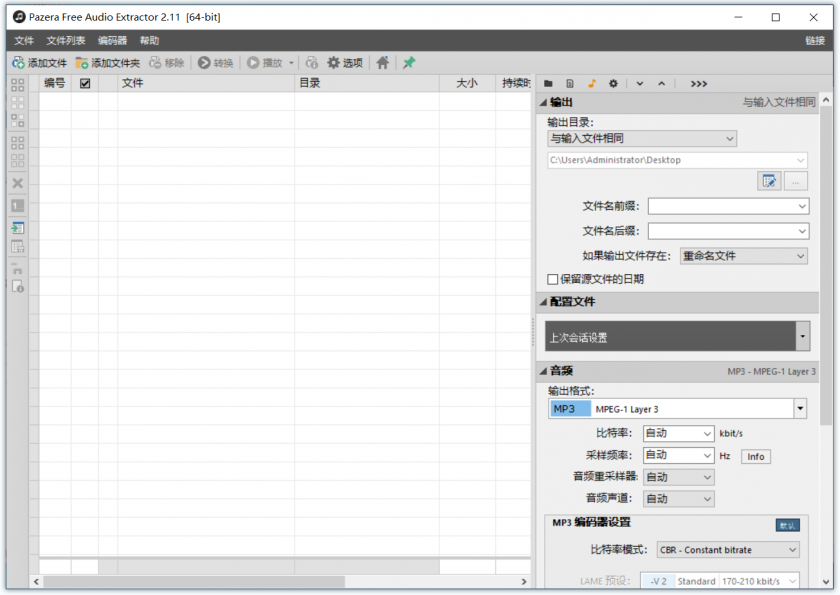The height and width of the screenshot is (595, 840).
Task: Click the 添加文件夹 (add folder) toolbar button
Action: point(108,63)
